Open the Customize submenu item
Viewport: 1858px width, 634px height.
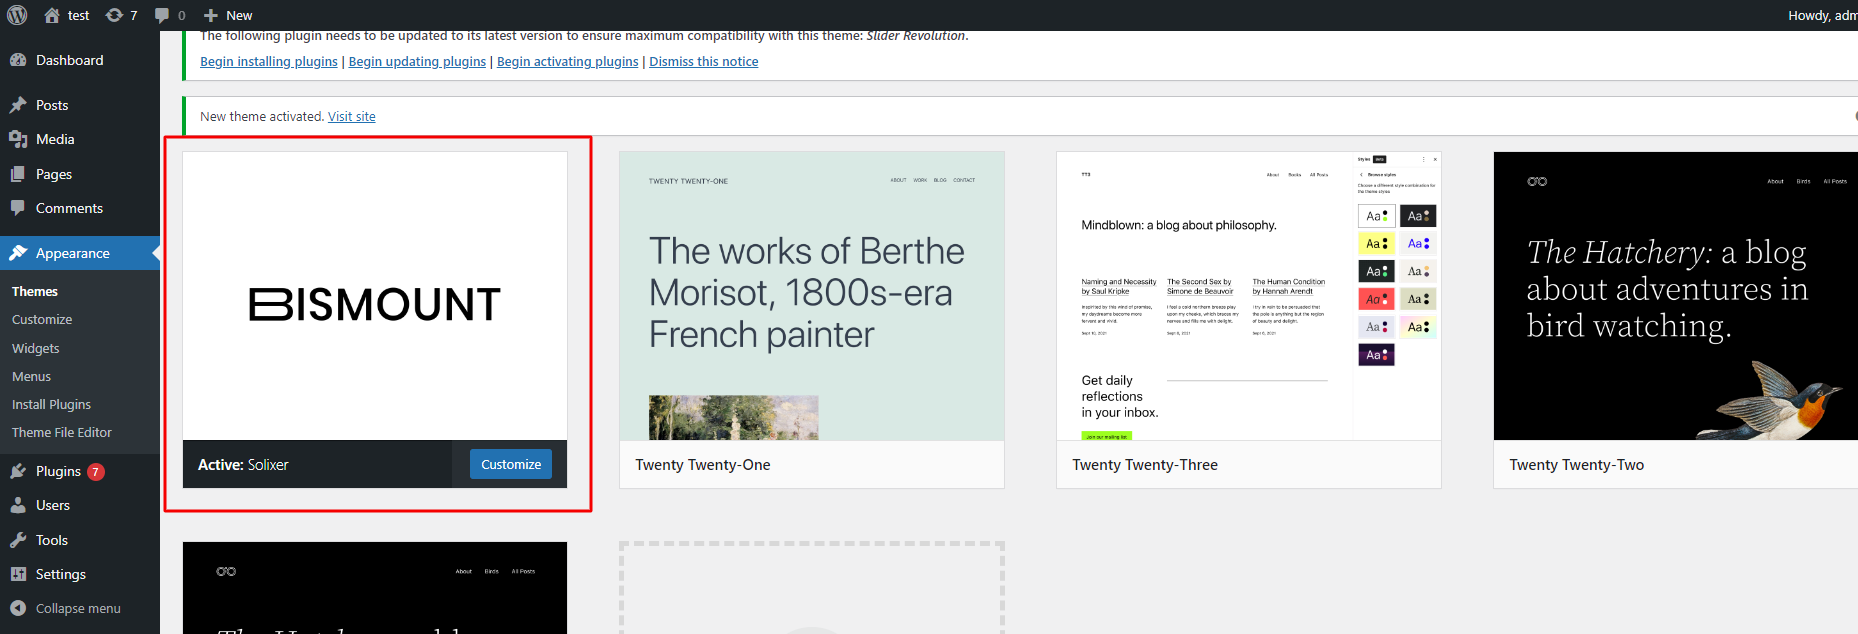pyautogui.click(x=42, y=320)
